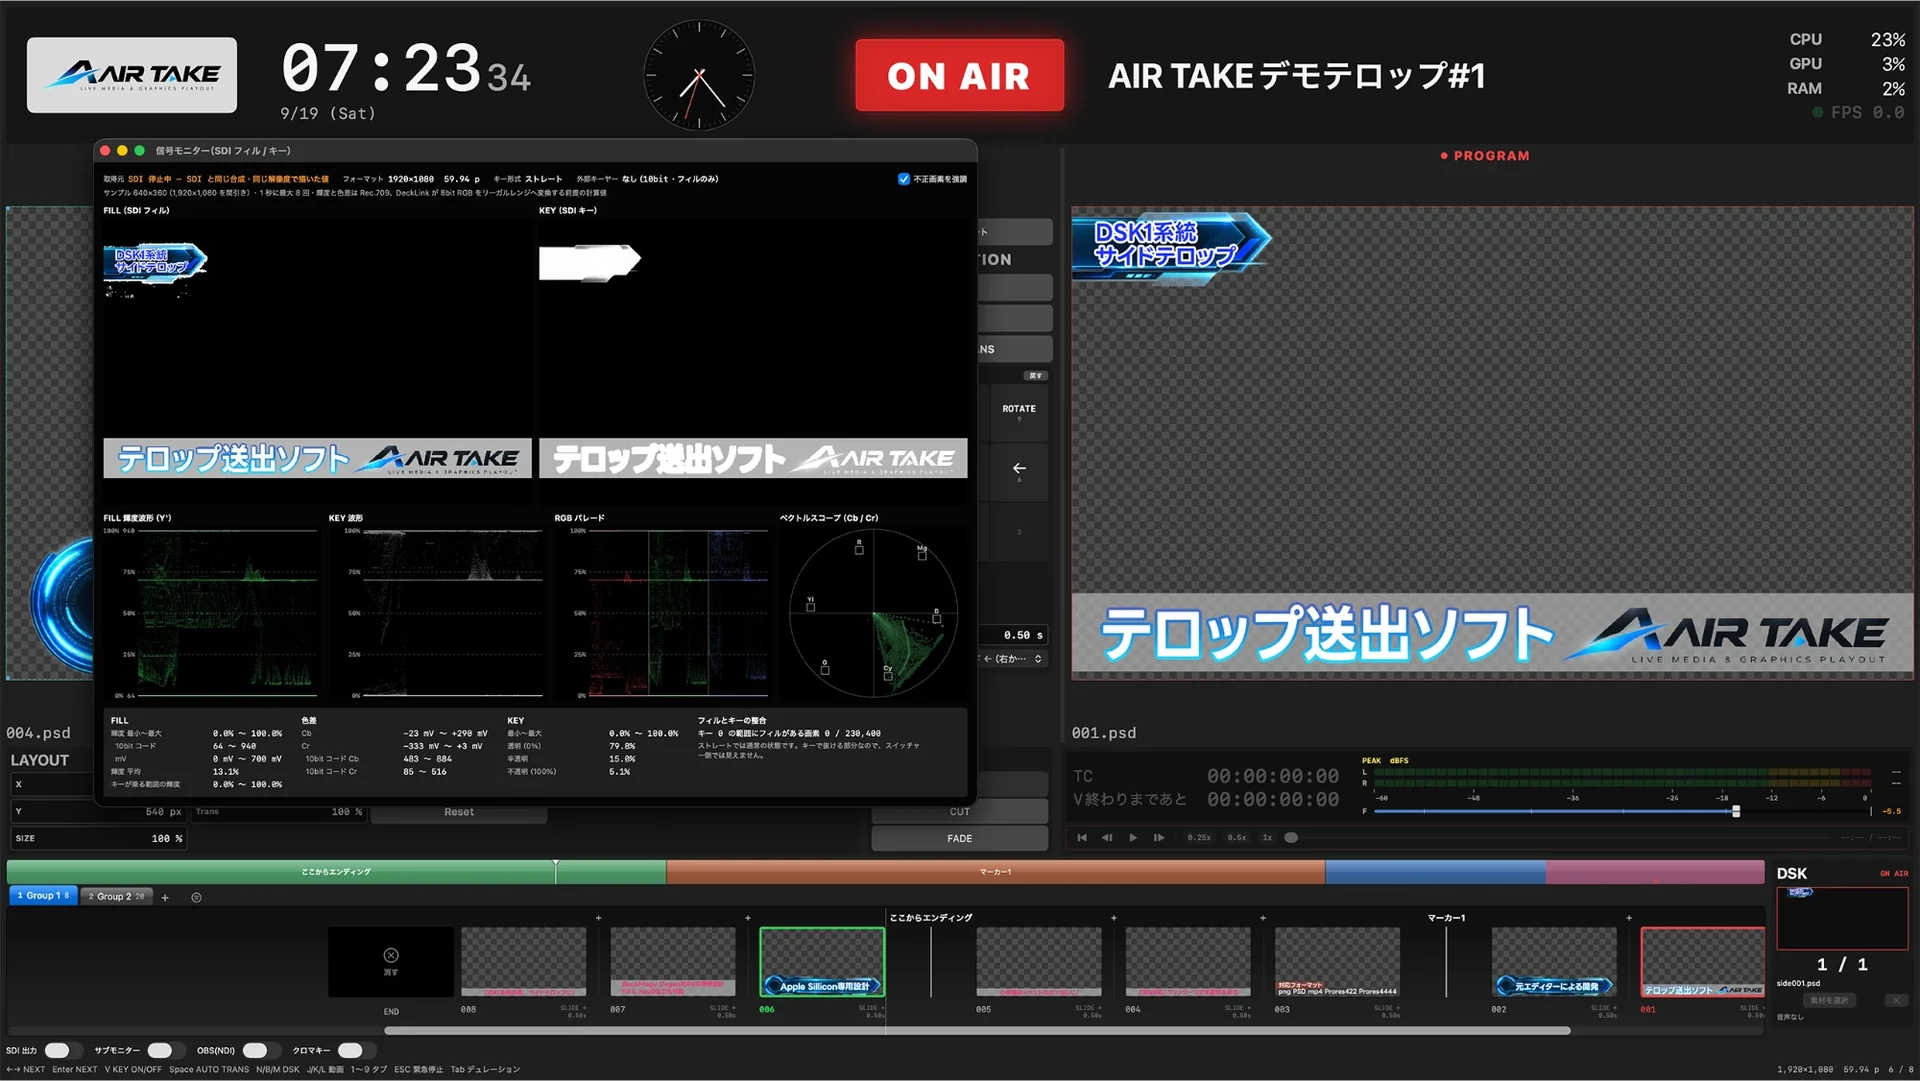
Task: Uncheck the 不正画素を強調 checkbox
Action: tap(904, 179)
